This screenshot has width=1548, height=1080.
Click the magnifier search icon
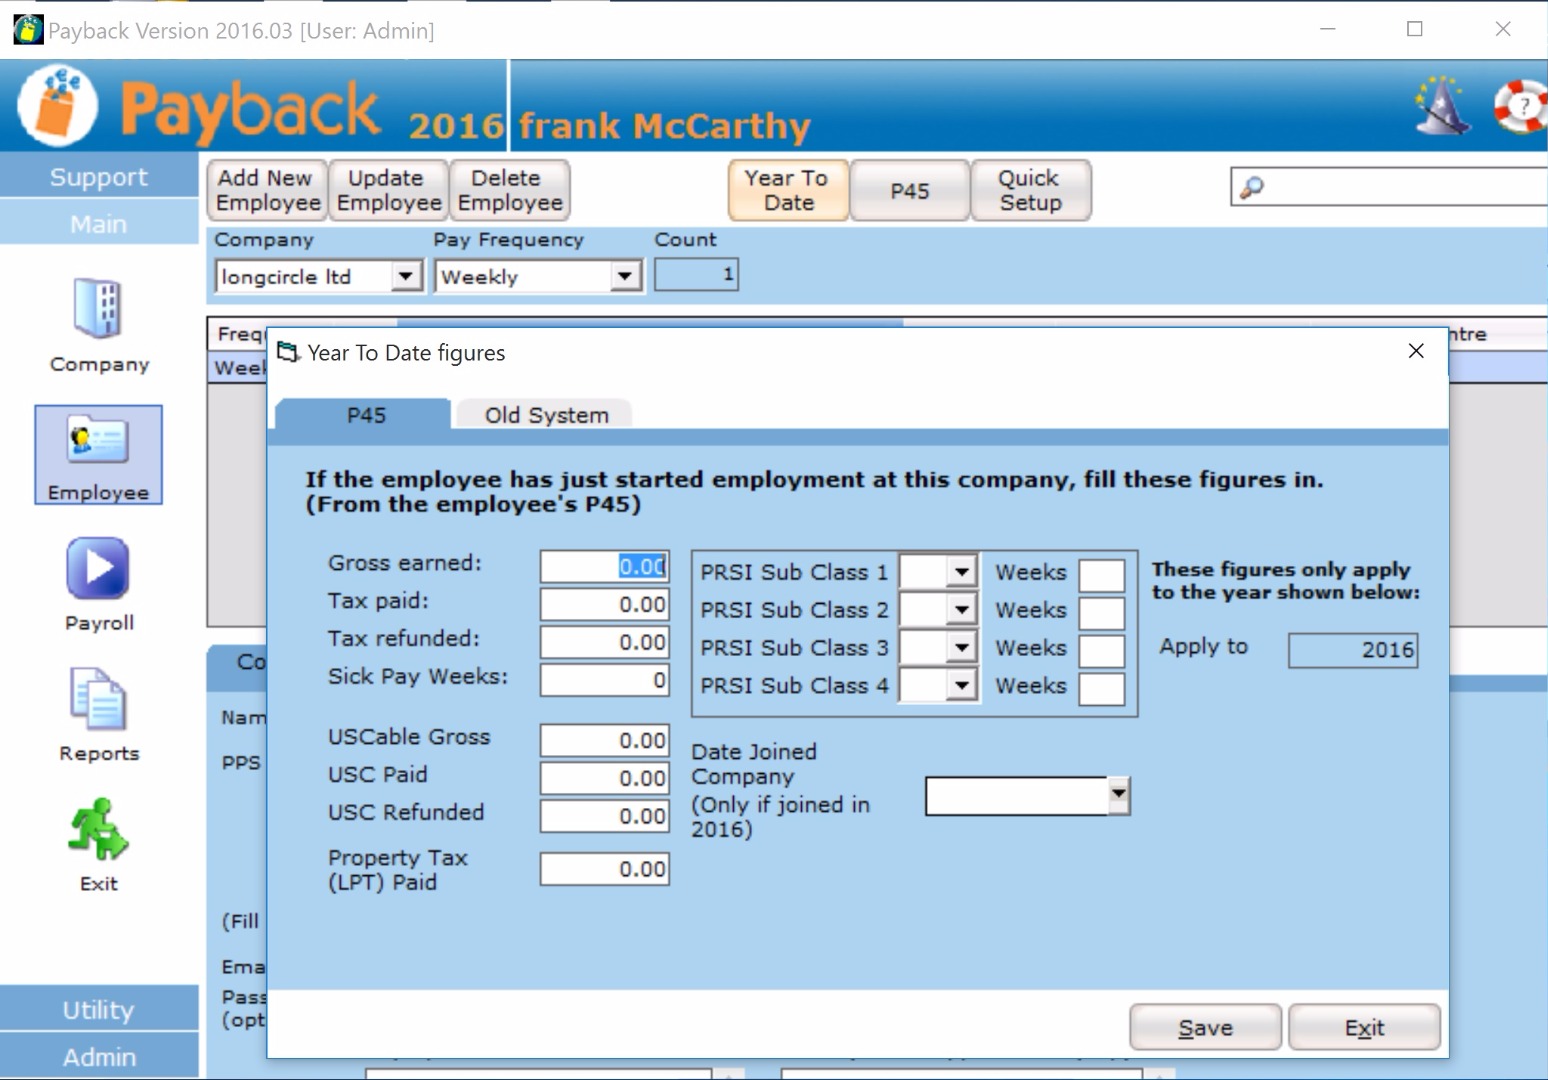[1251, 187]
